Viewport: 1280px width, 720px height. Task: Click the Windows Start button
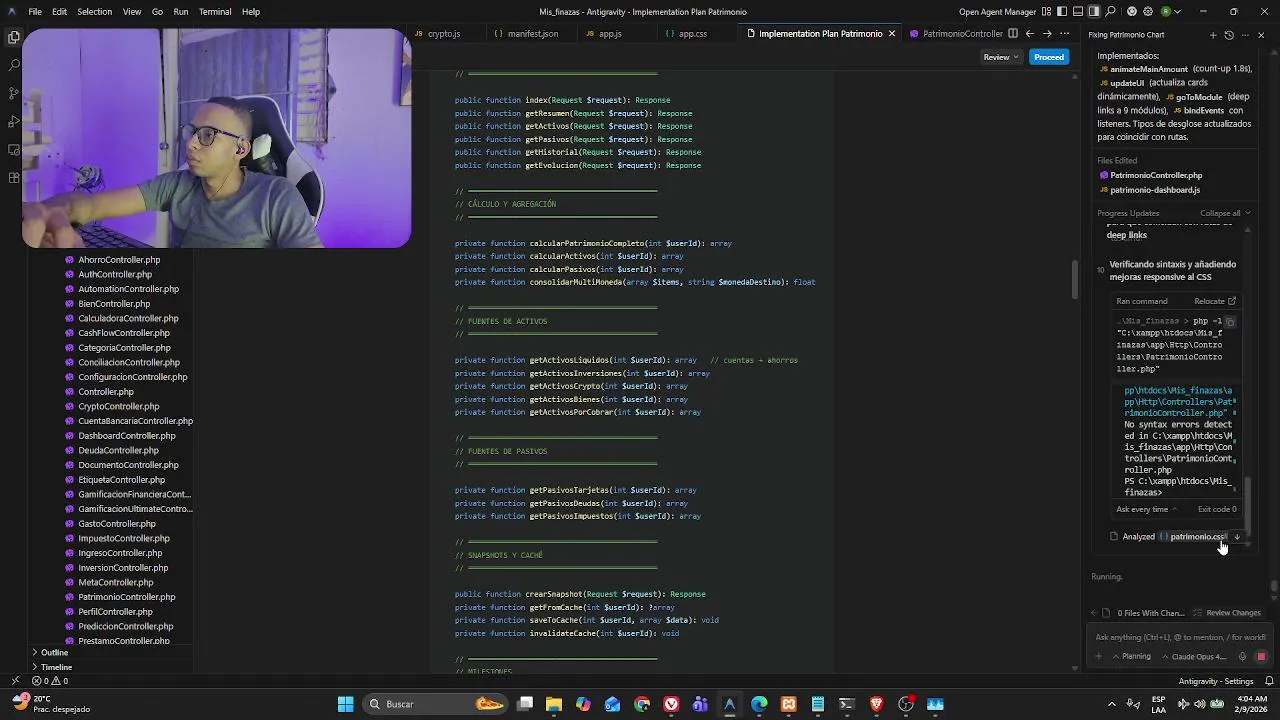tap(345, 704)
